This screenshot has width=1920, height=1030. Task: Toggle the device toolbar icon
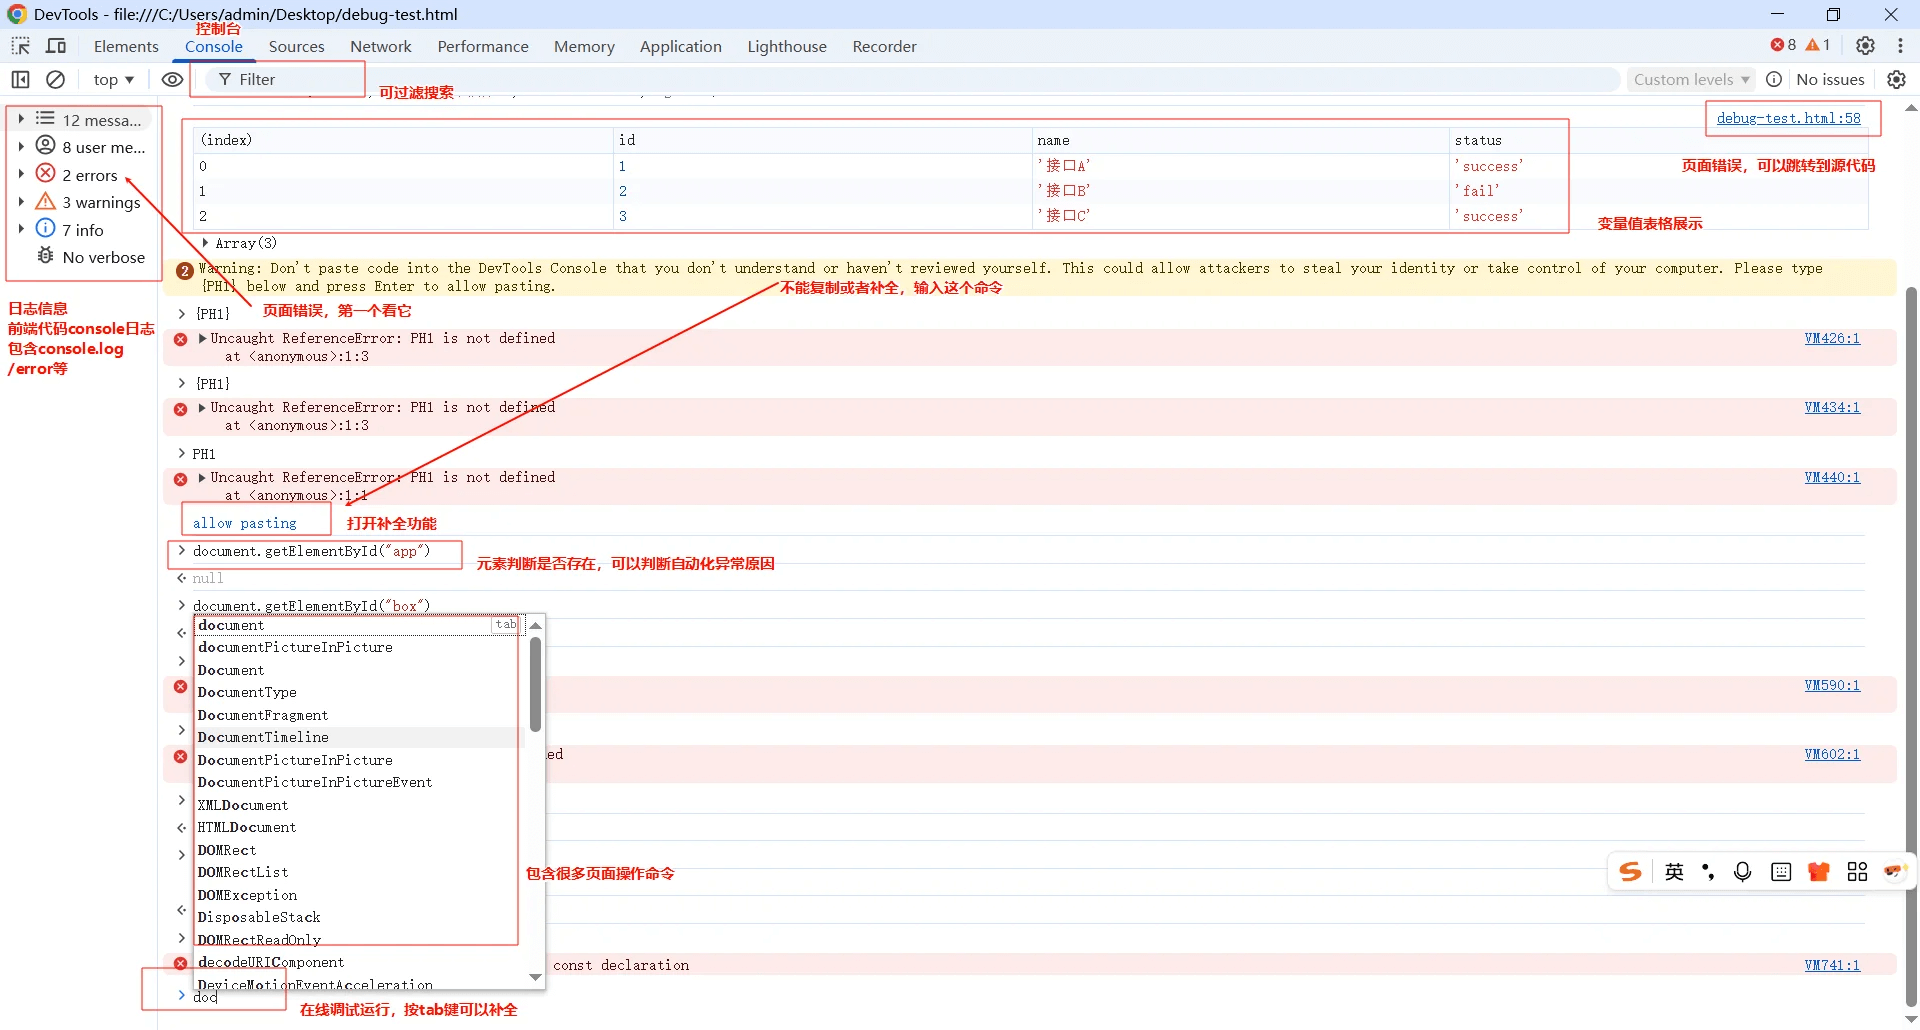pyautogui.click(x=56, y=46)
